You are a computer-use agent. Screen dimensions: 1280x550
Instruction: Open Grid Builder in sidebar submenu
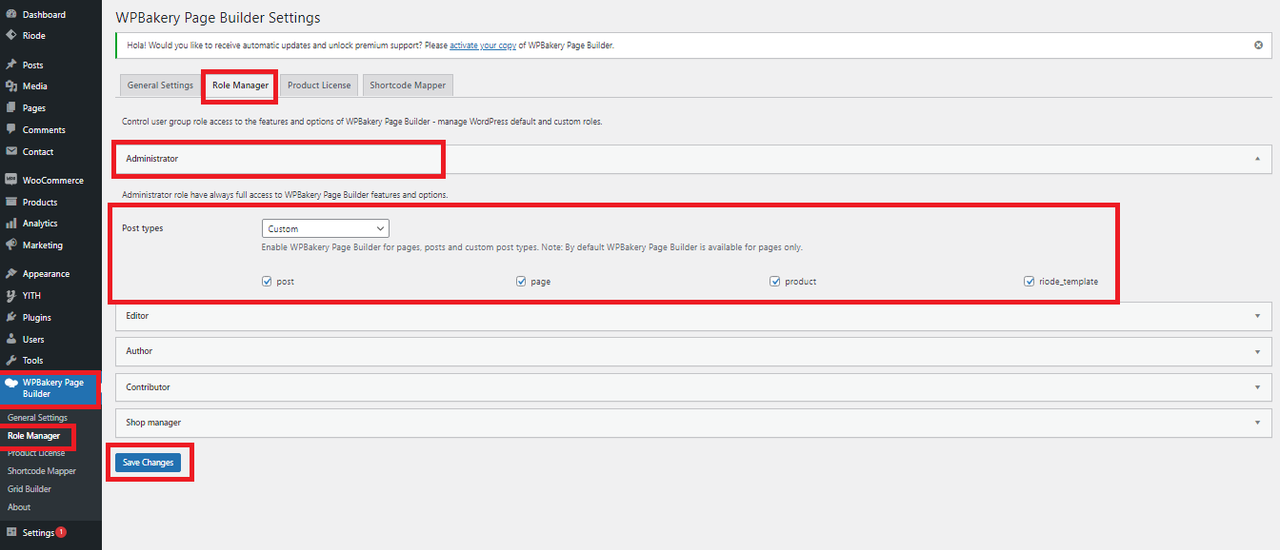coord(30,489)
